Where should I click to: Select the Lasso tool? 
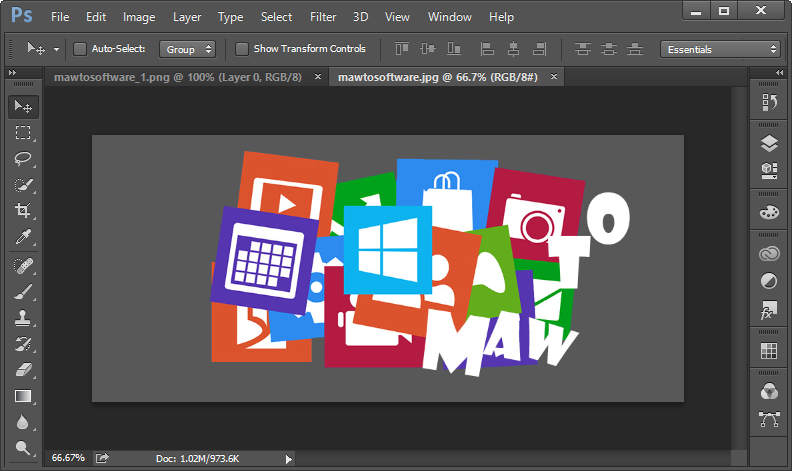23,159
